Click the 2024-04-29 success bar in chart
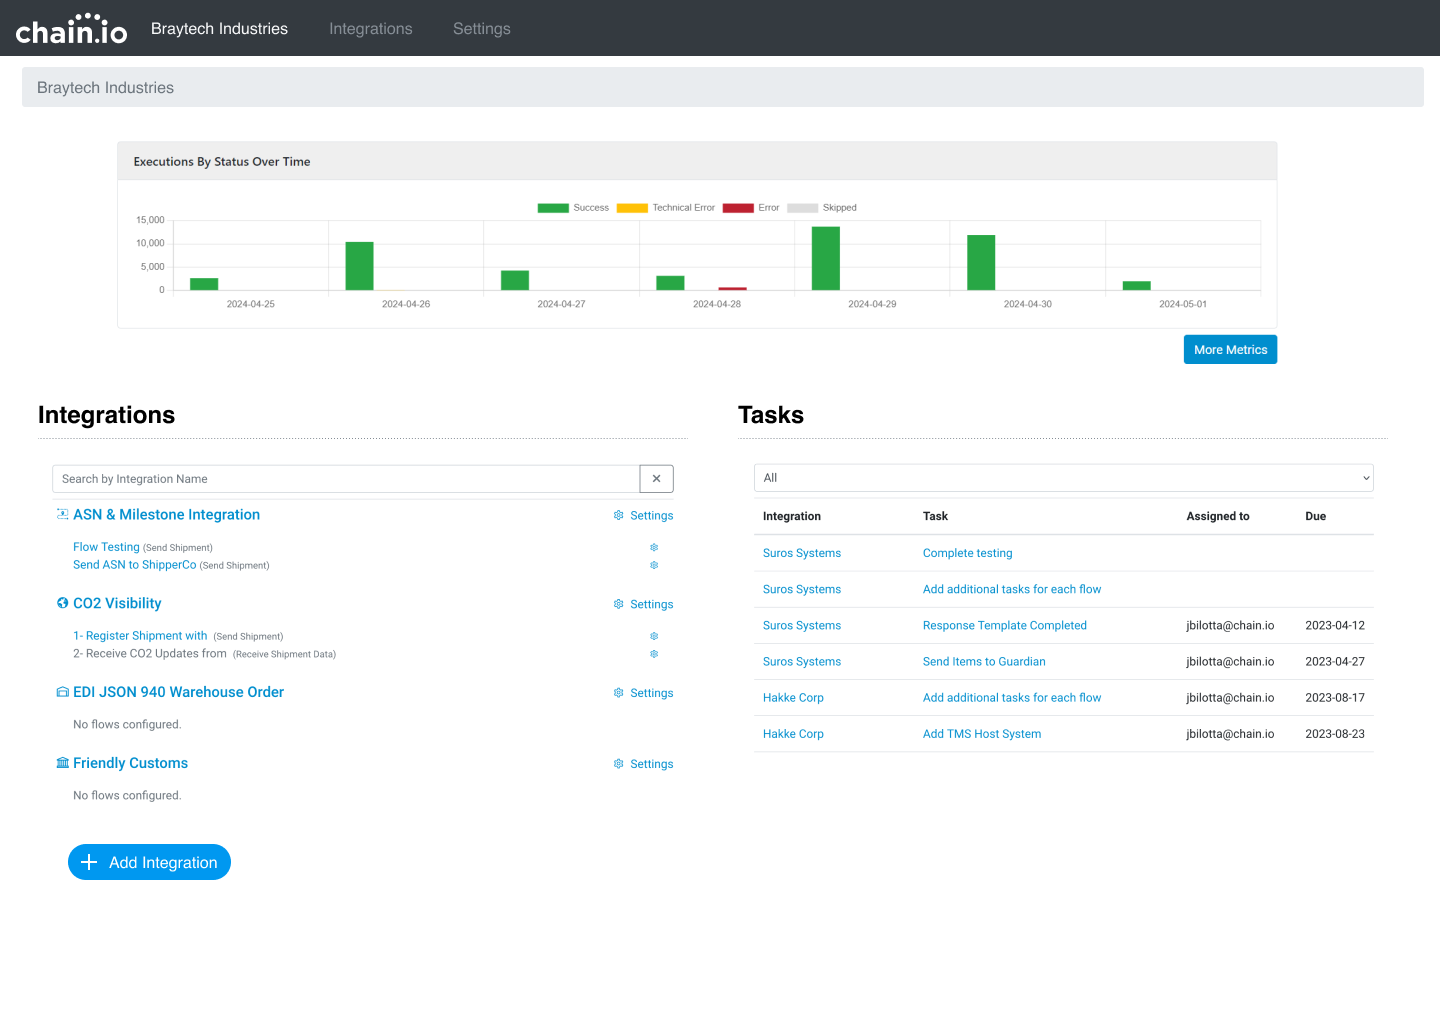 pyautogui.click(x=826, y=258)
